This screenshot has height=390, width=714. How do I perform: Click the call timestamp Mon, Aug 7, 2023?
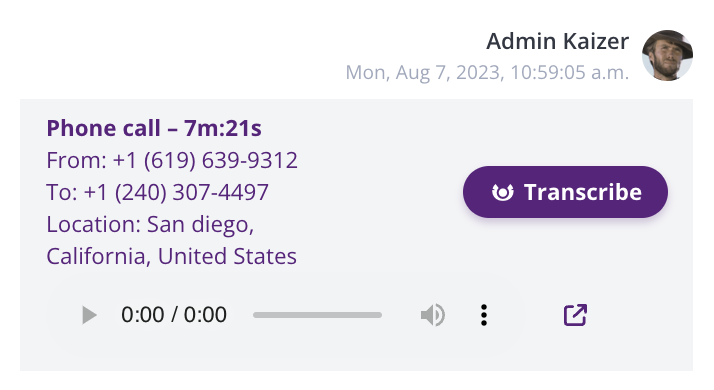pyautogui.click(x=425, y=72)
